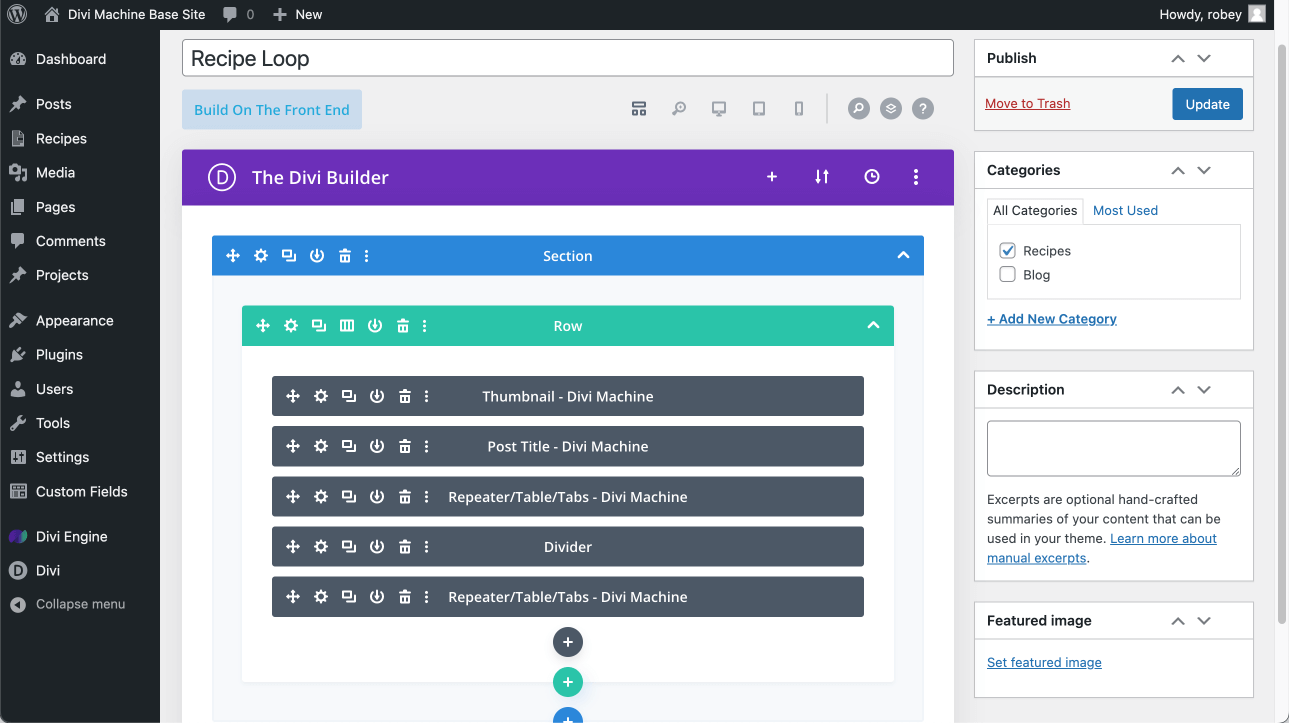Open the Custom Fields menu item
The width and height of the screenshot is (1289, 723).
[80, 491]
